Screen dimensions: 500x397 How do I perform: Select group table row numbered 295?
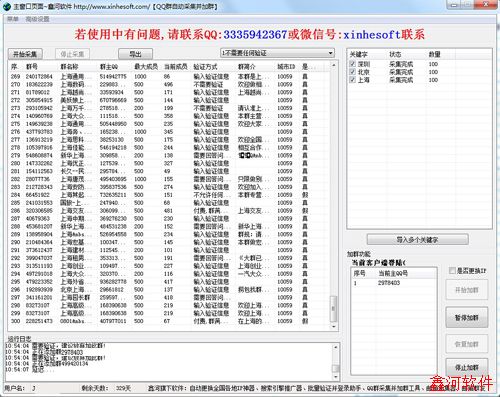(169, 282)
